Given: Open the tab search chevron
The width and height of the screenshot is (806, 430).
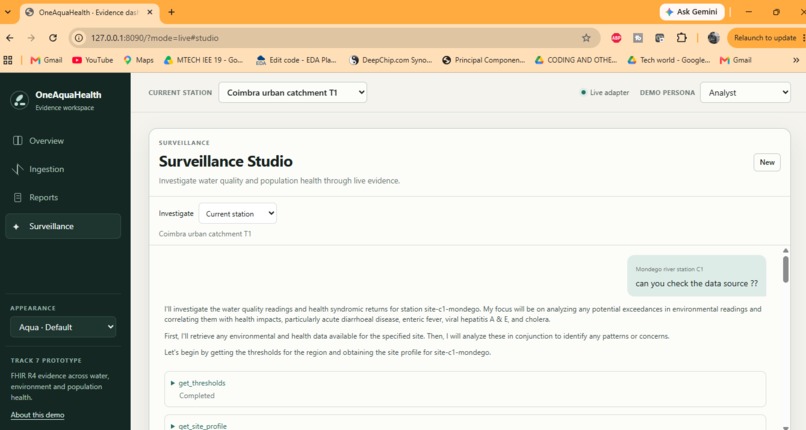Looking at the screenshot, I should coord(8,12).
